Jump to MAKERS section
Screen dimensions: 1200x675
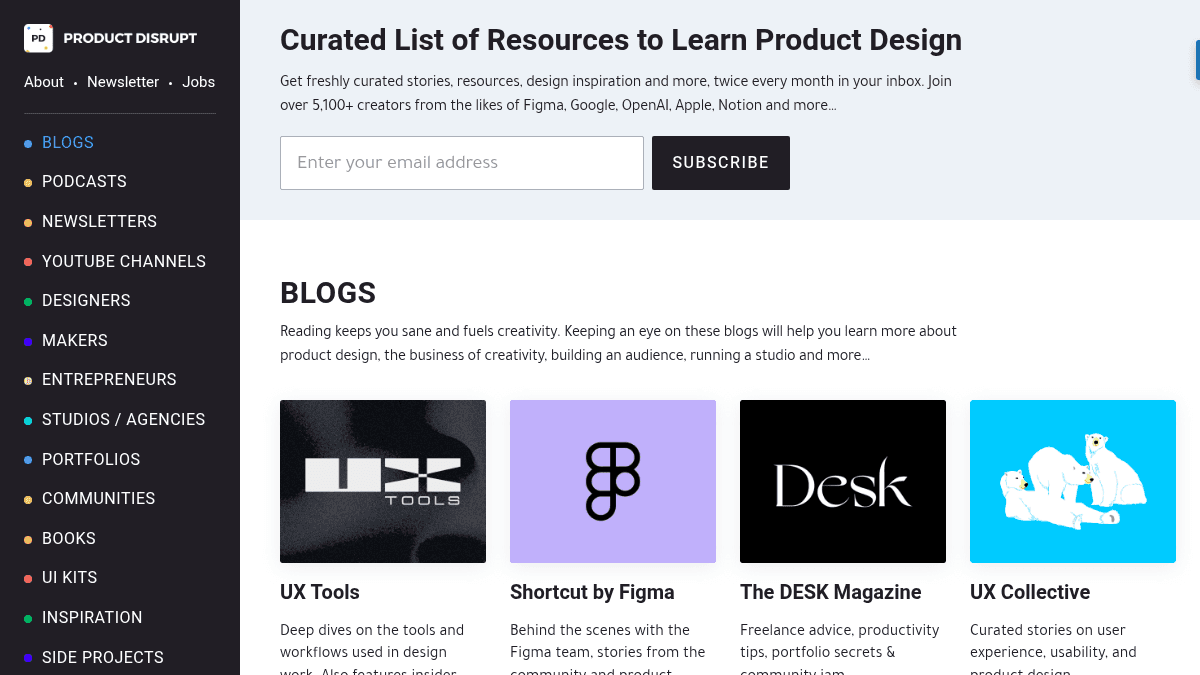click(x=75, y=341)
